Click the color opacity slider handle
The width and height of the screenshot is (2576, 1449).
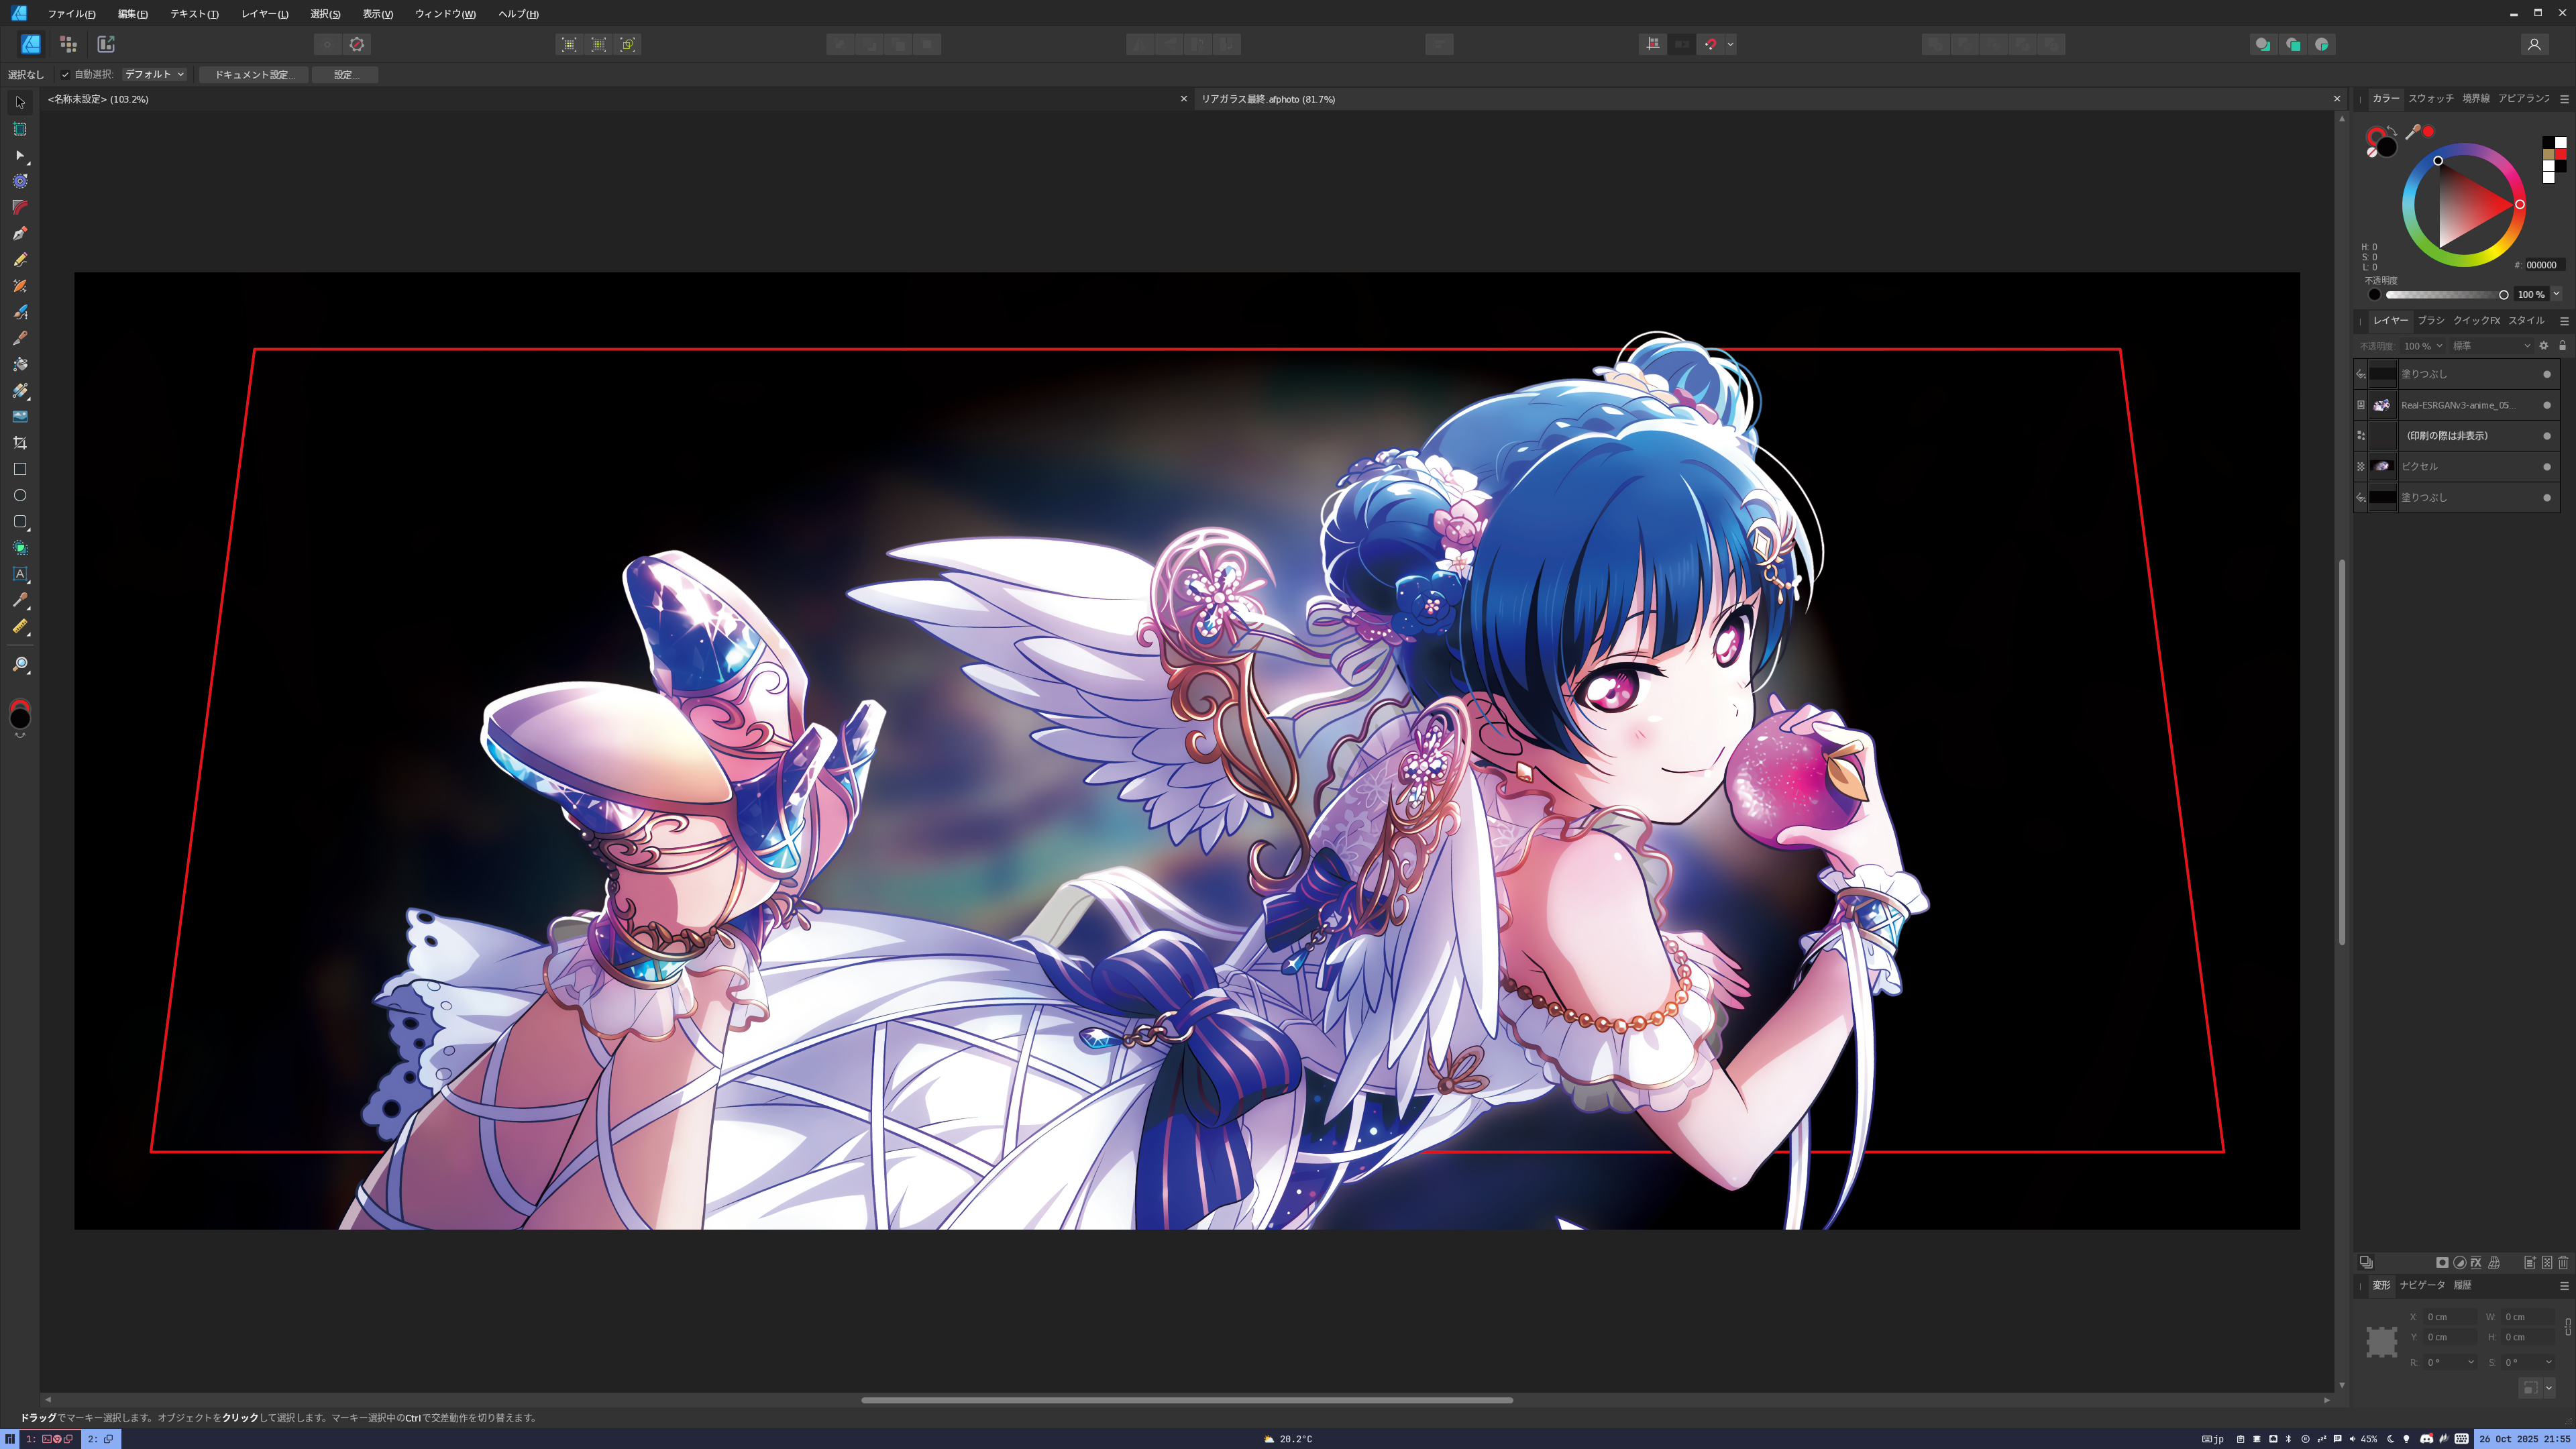click(2503, 295)
